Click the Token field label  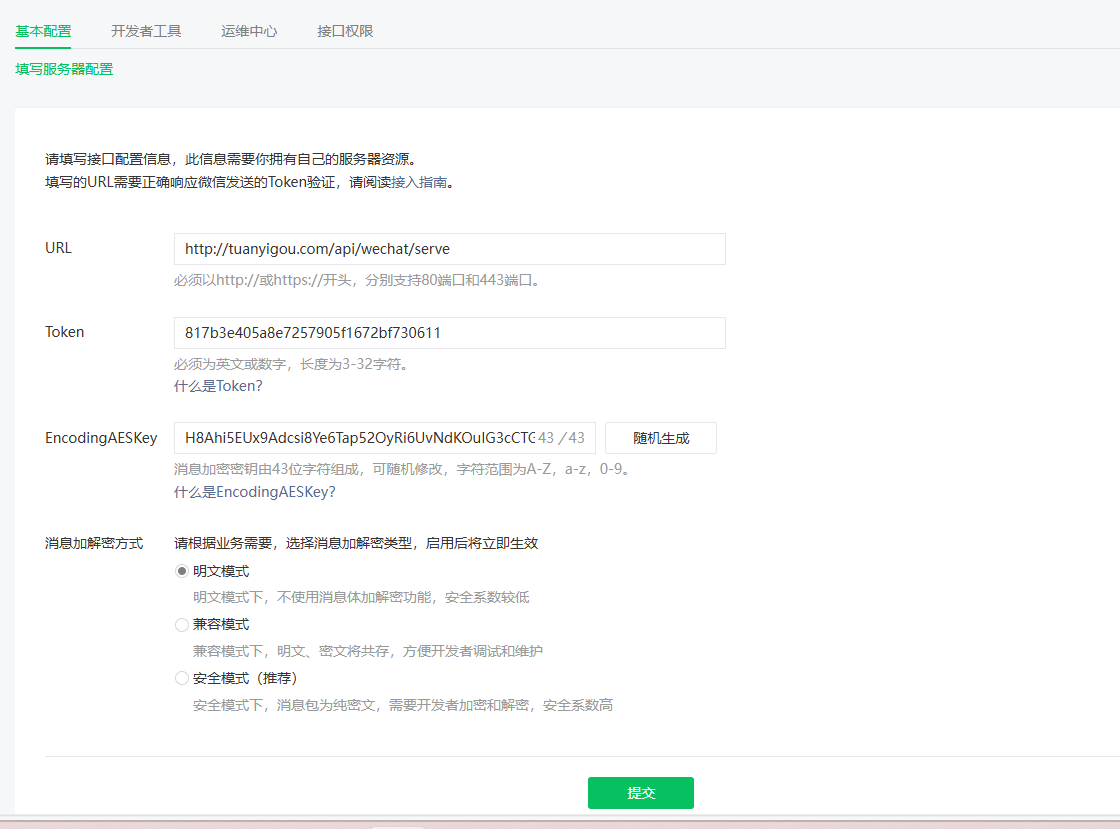(x=64, y=332)
